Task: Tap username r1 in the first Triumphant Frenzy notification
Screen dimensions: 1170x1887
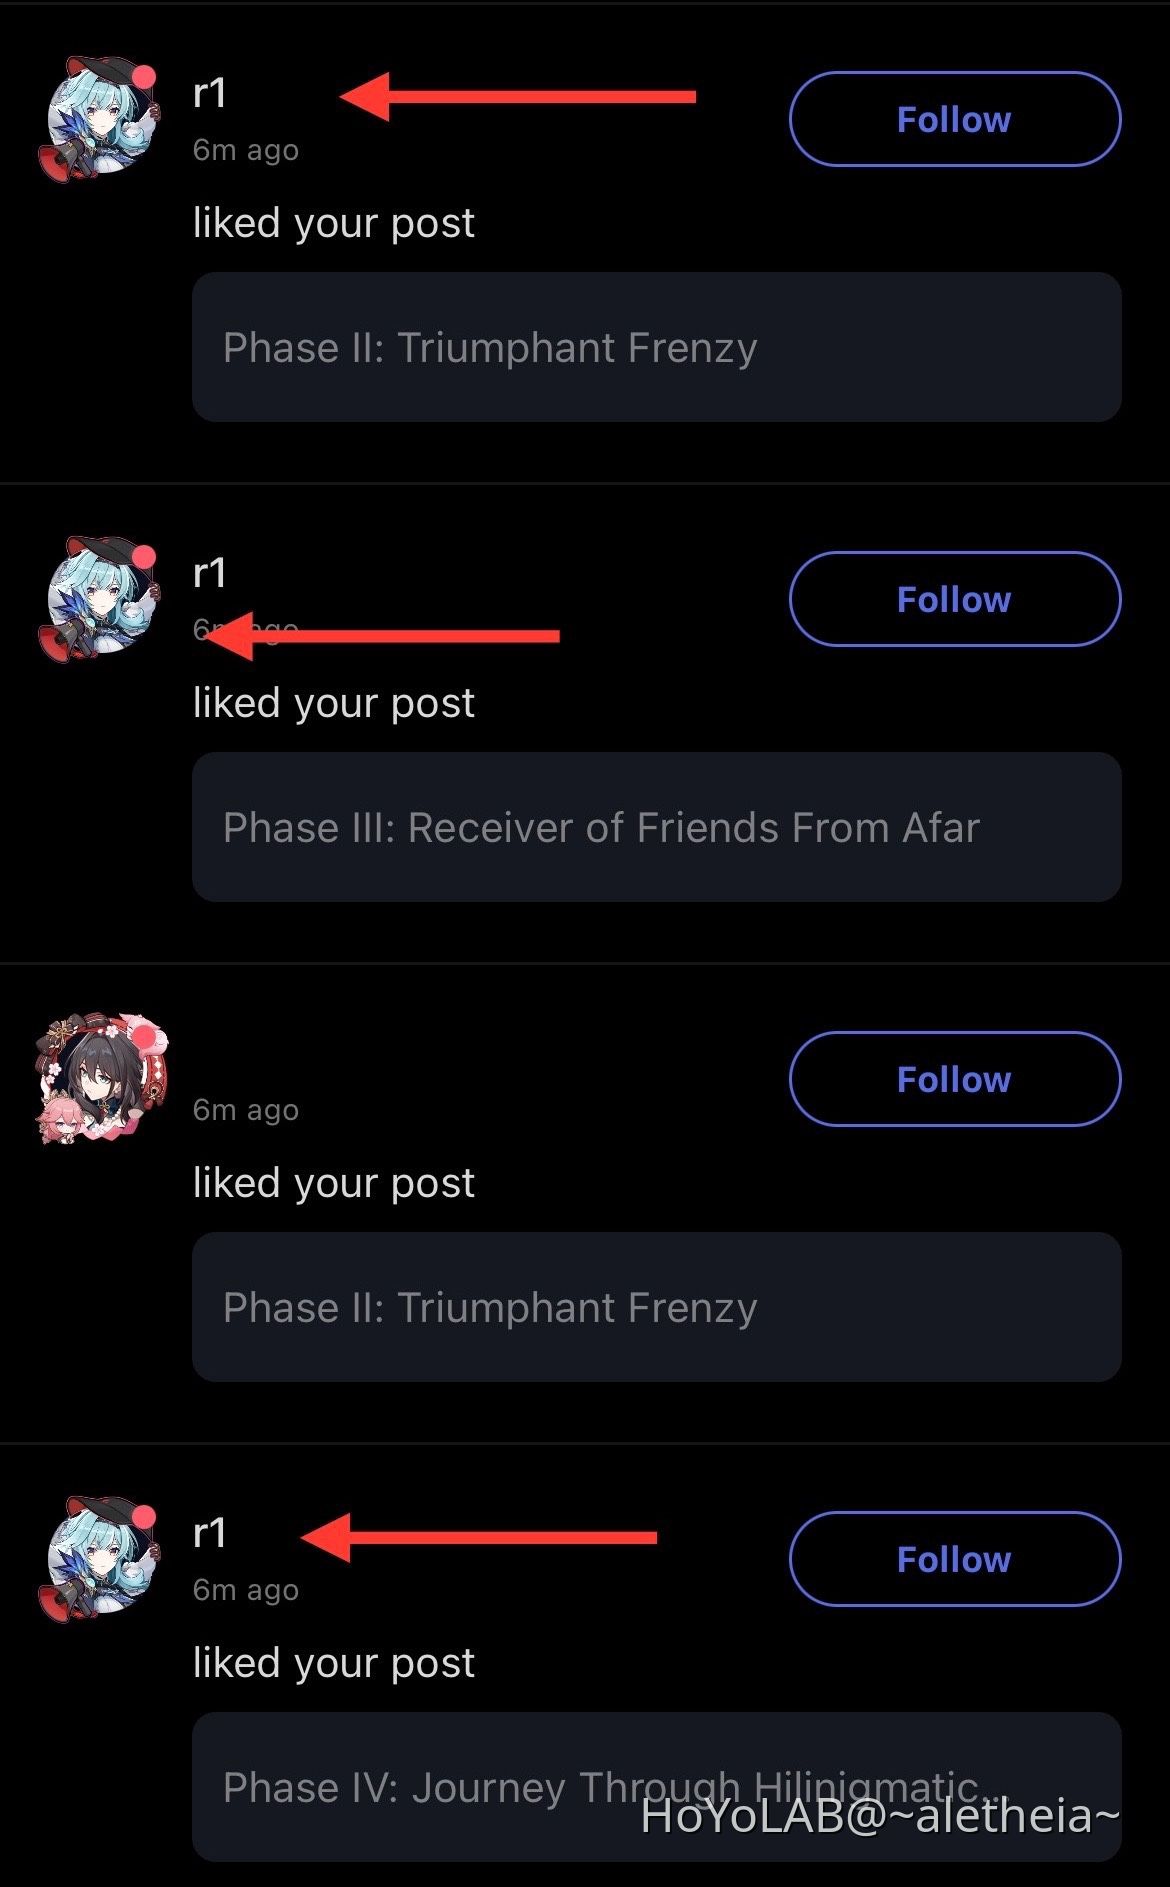Action: [x=210, y=94]
